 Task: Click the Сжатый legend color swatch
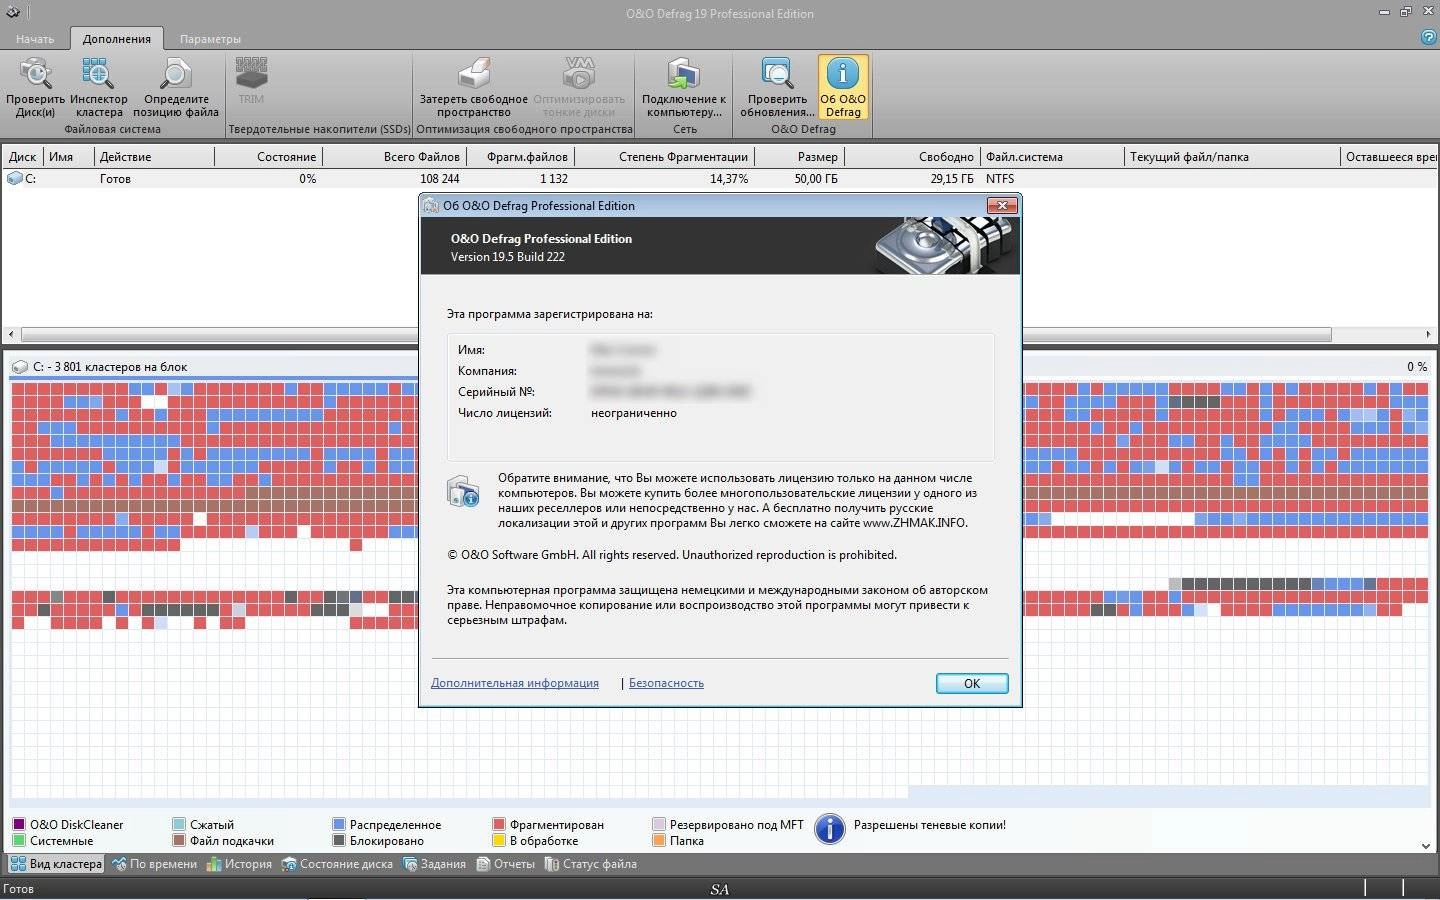point(179,825)
